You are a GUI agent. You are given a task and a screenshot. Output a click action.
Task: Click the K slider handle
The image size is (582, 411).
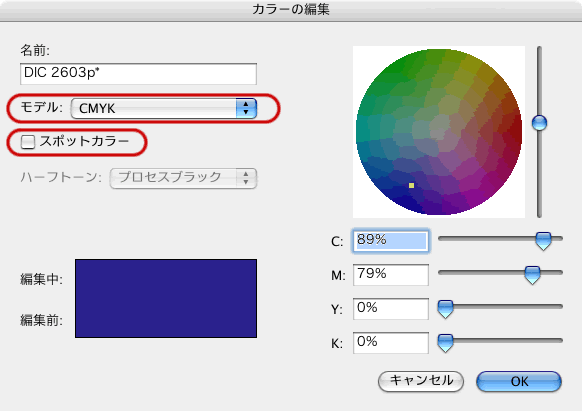[x=445, y=343]
